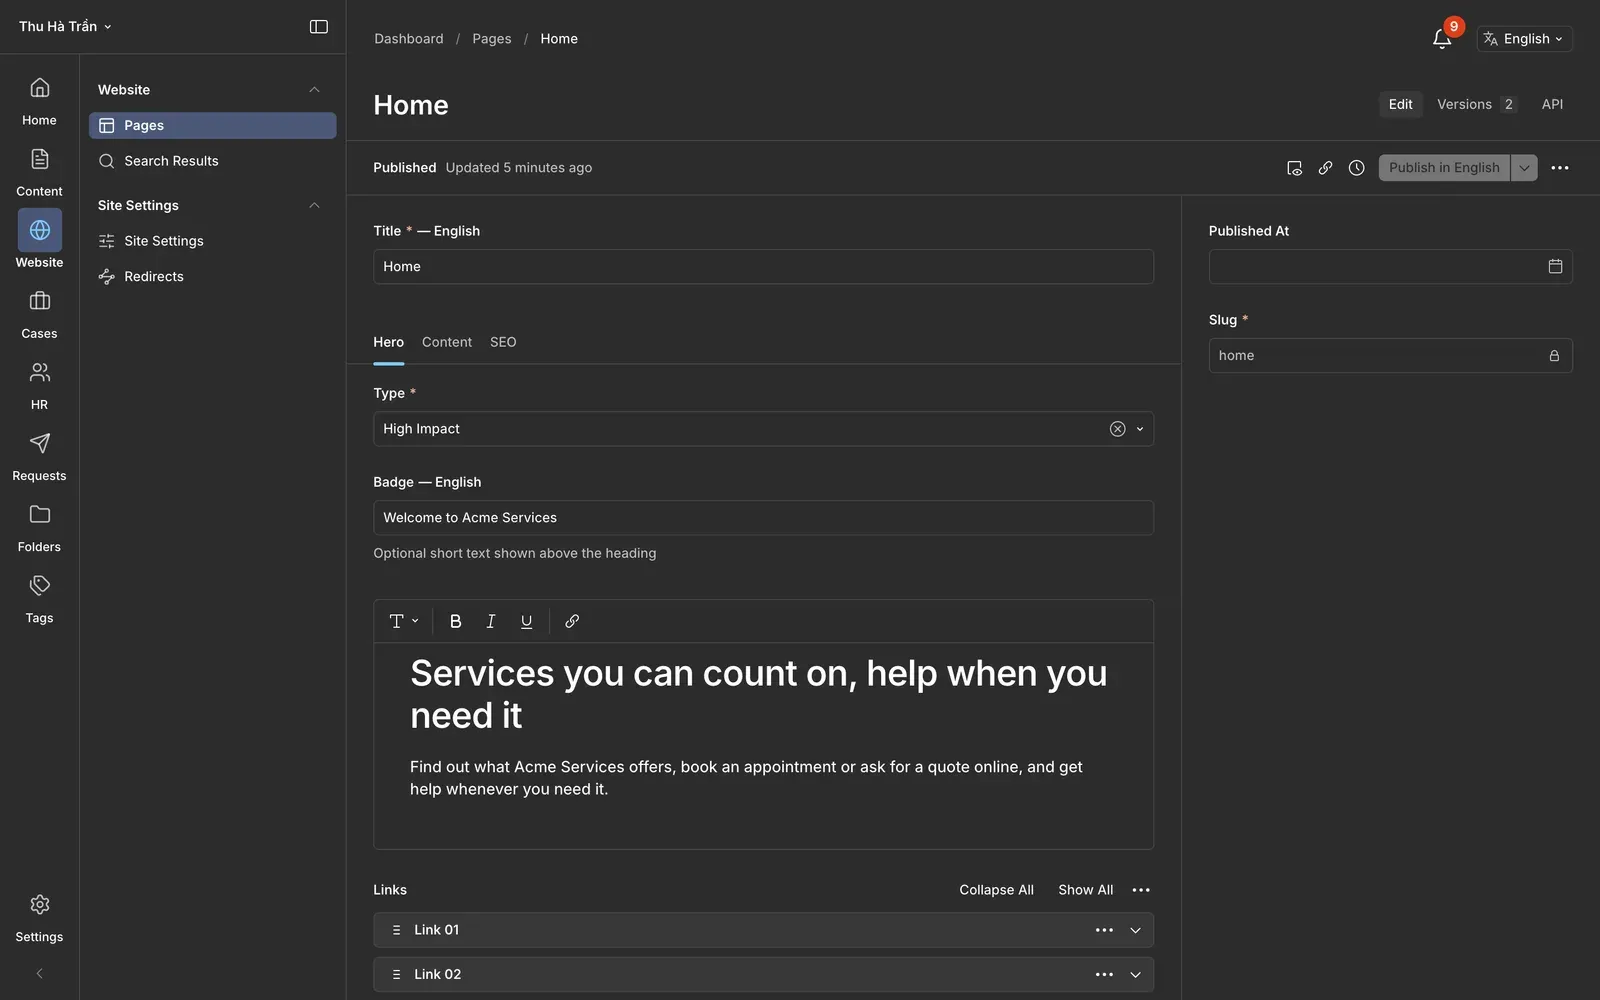This screenshot has width=1600, height=1000.
Task: Open Tags from left rail
Action: point(39,598)
